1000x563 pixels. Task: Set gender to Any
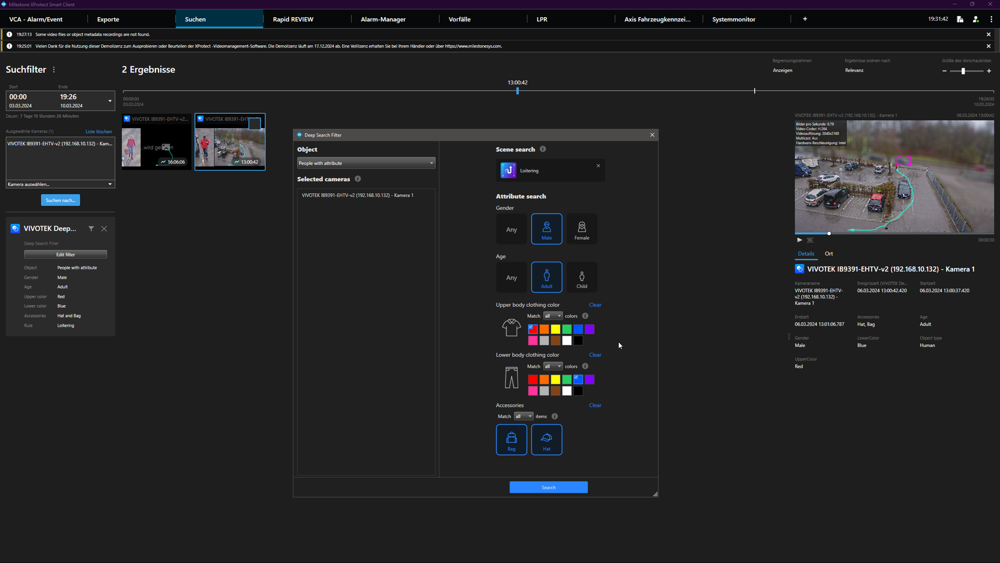tap(511, 229)
